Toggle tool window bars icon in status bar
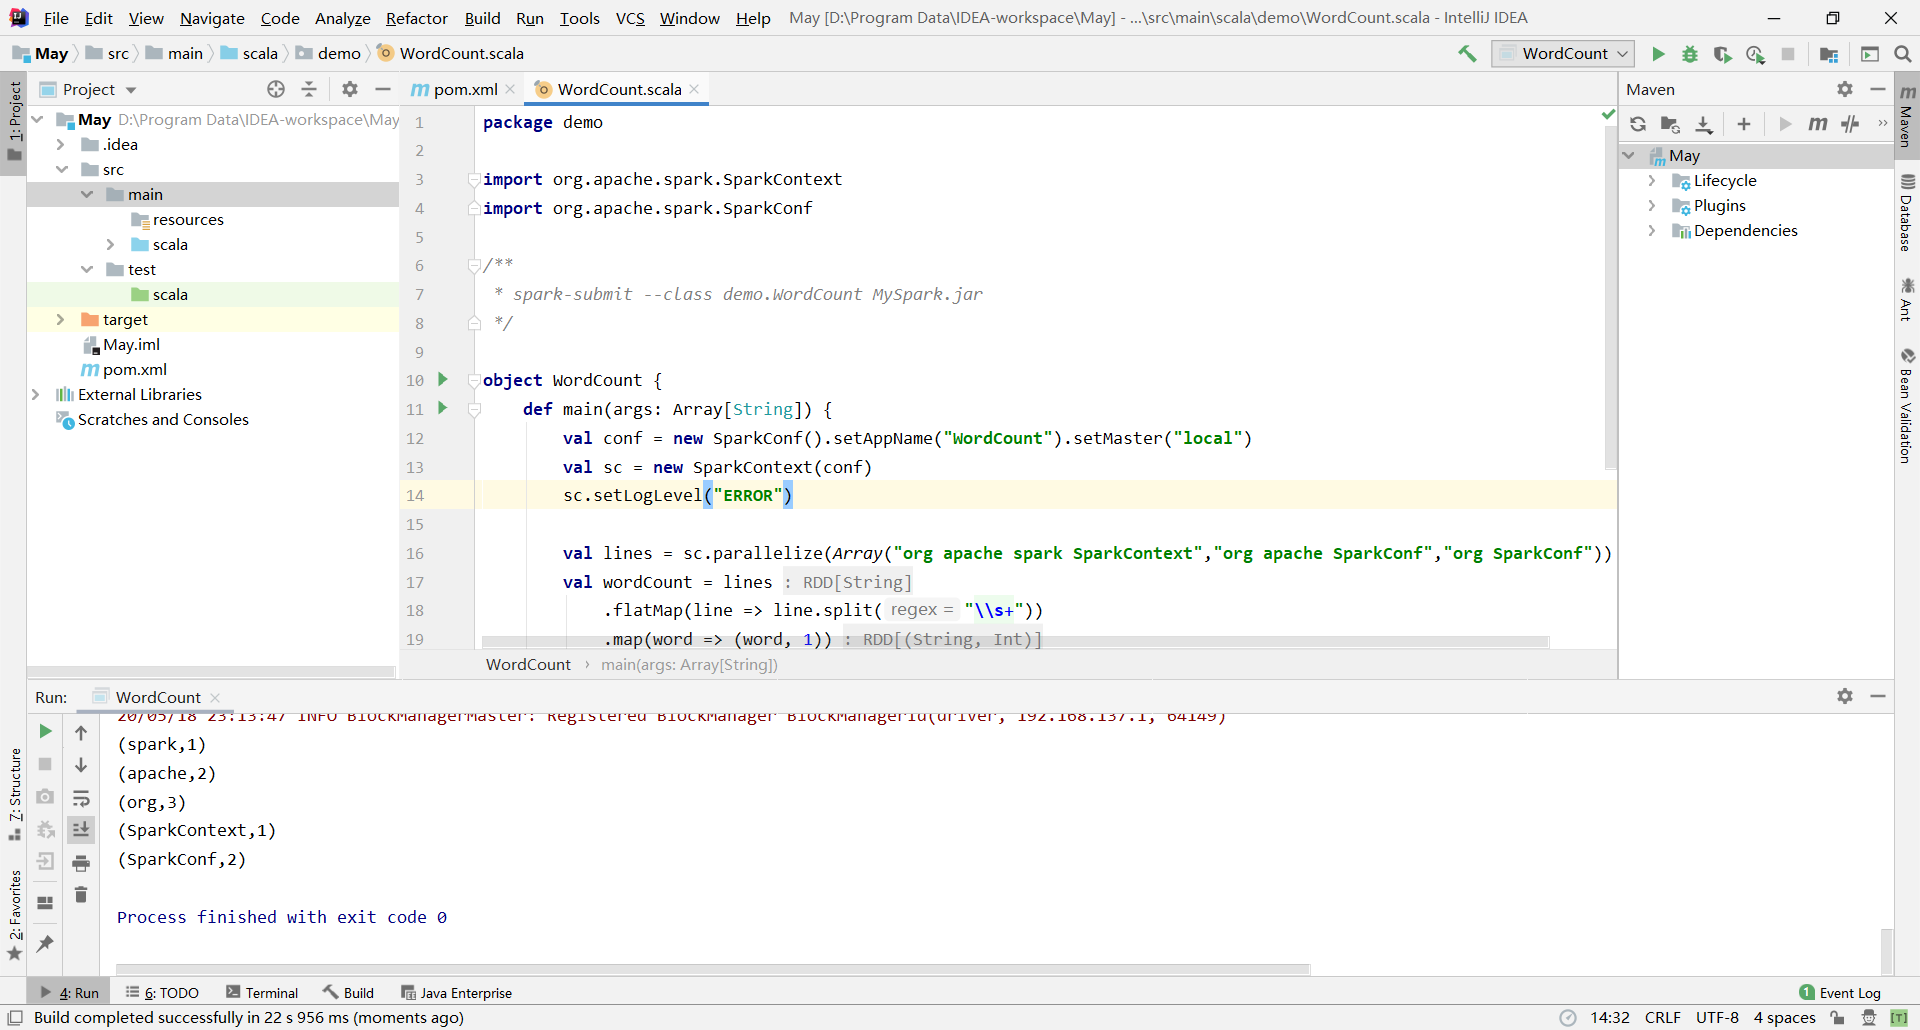 (15, 1018)
